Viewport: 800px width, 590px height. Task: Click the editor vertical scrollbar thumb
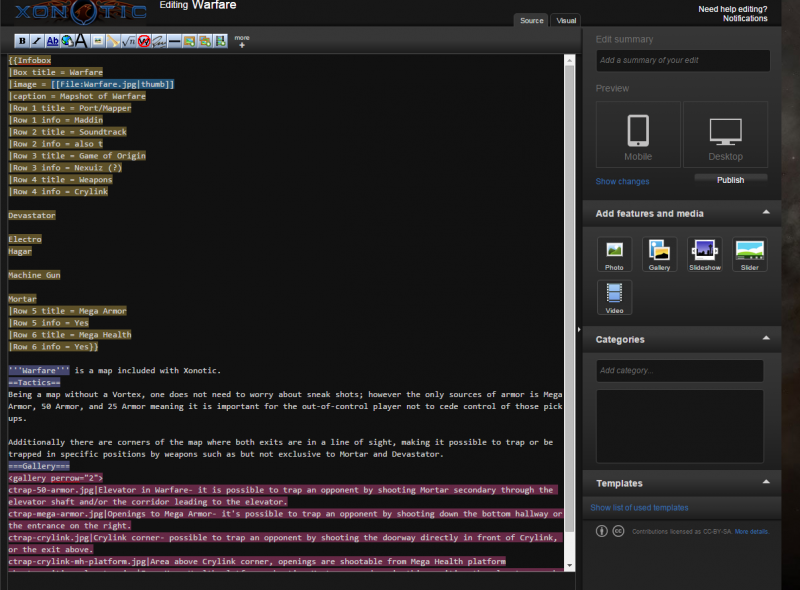pos(569,299)
